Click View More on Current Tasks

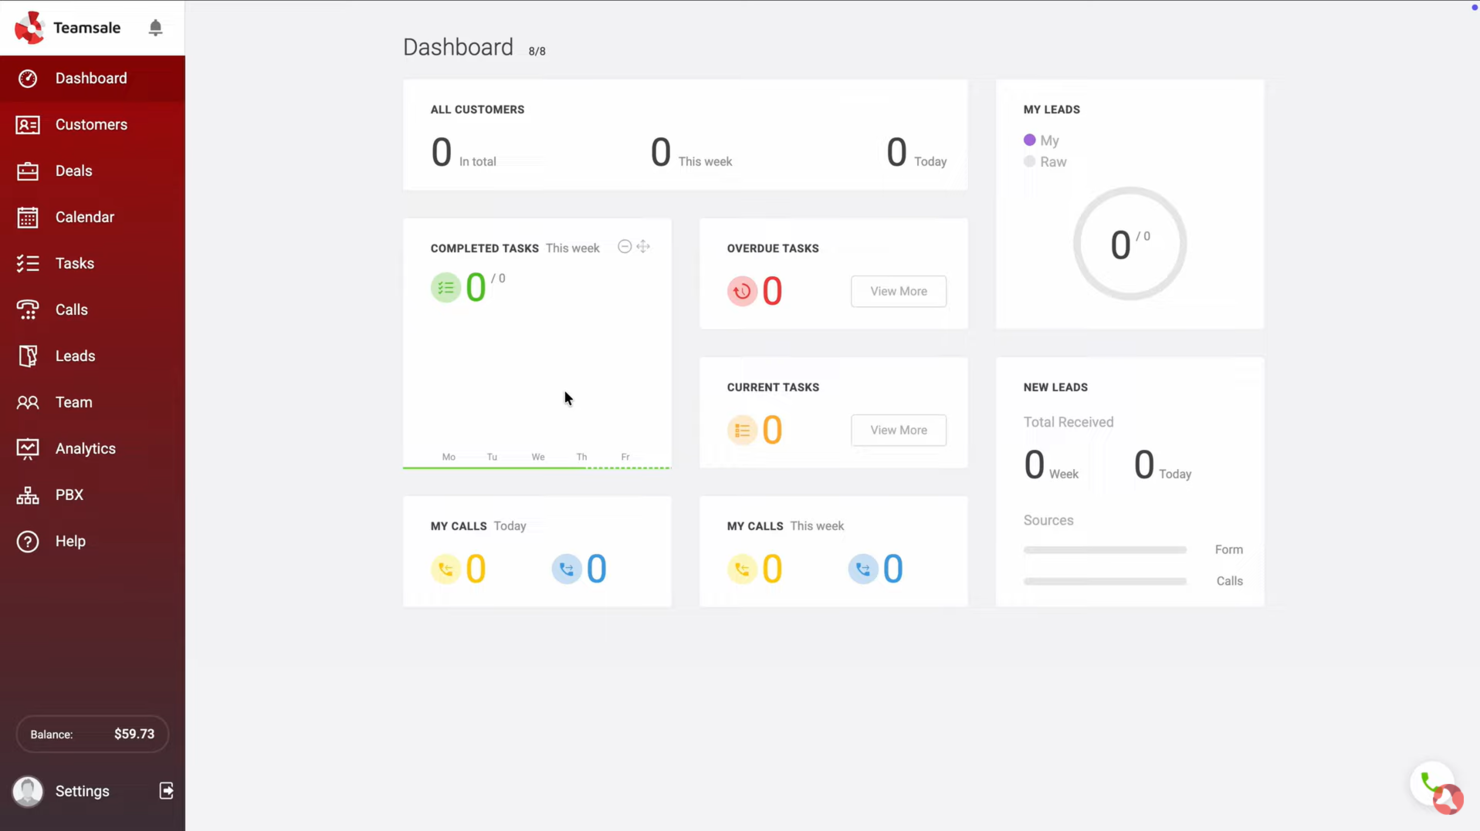tap(897, 429)
